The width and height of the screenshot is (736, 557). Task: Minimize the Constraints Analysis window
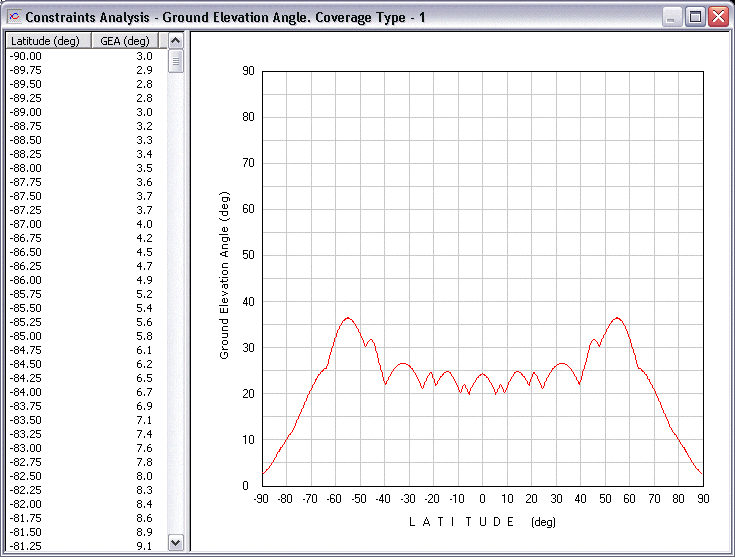[672, 17]
